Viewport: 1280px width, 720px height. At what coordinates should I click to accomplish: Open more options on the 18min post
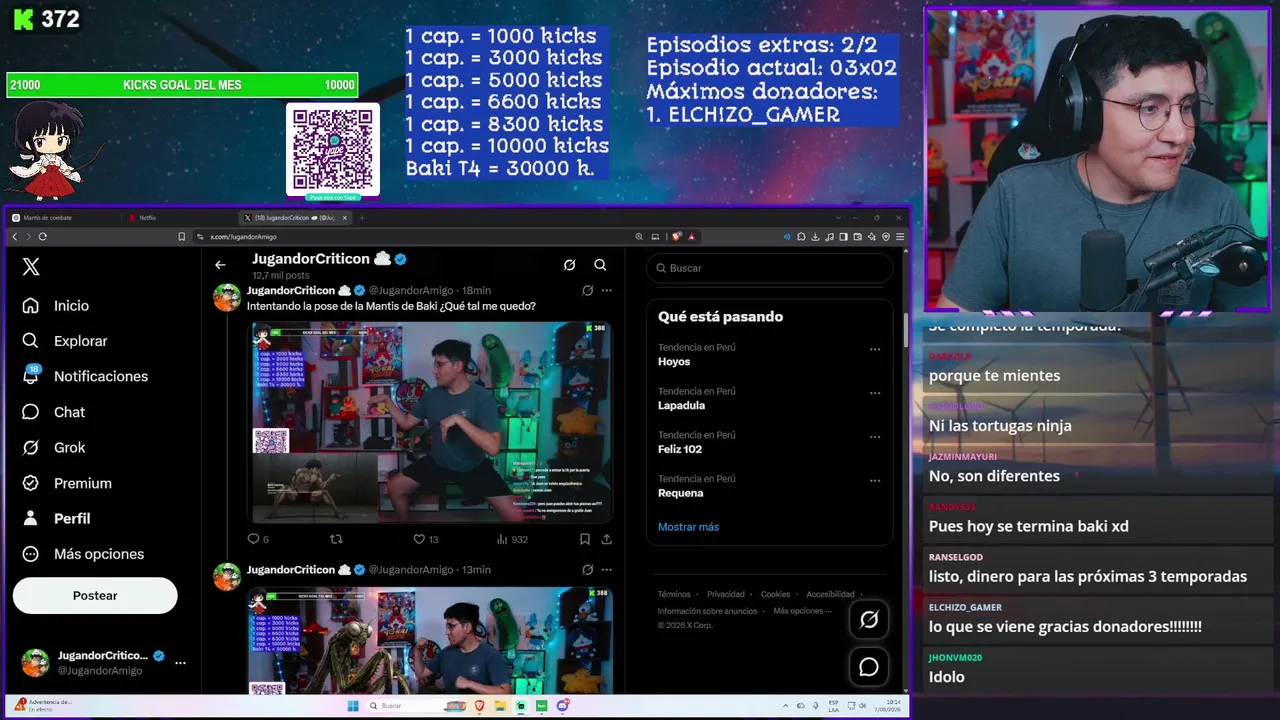(x=606, y=290)
